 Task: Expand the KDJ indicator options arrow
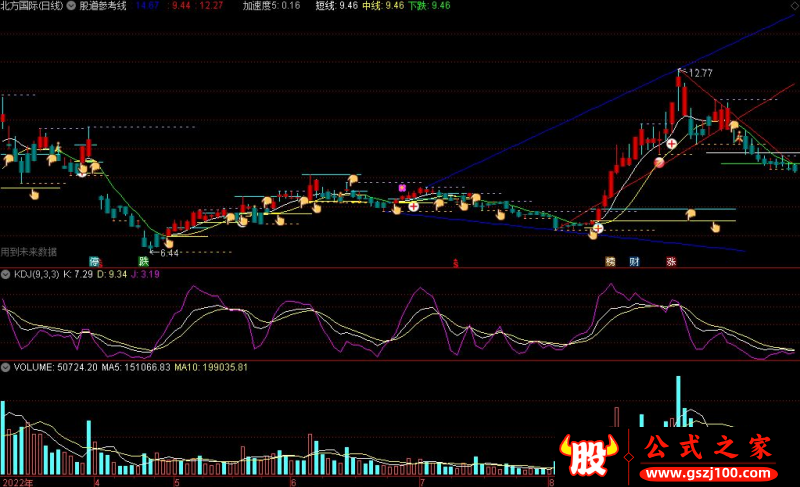click(x=6, y=274)
